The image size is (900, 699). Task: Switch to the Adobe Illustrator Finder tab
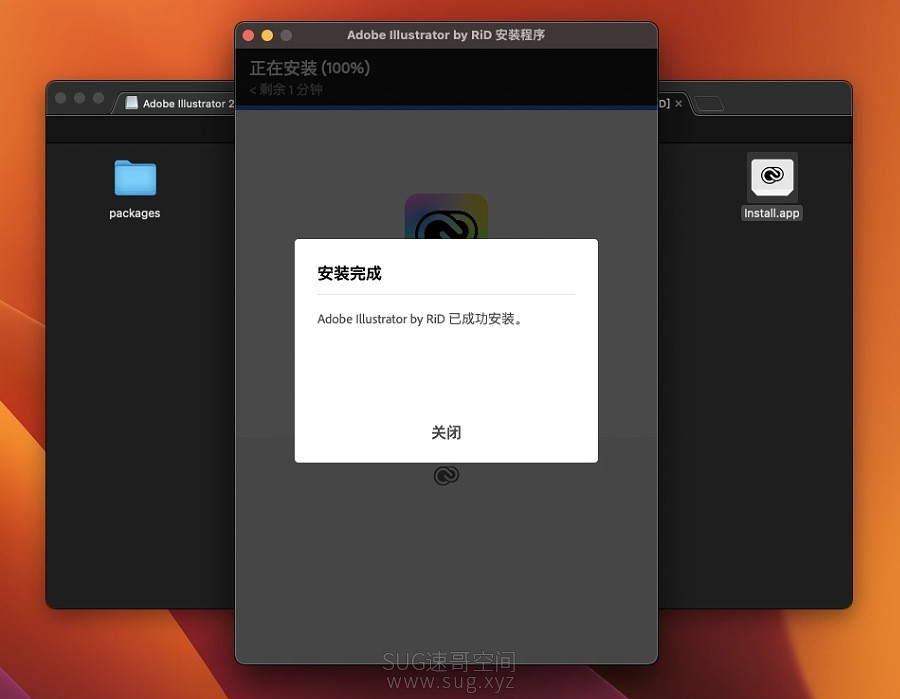click(178, 103)
